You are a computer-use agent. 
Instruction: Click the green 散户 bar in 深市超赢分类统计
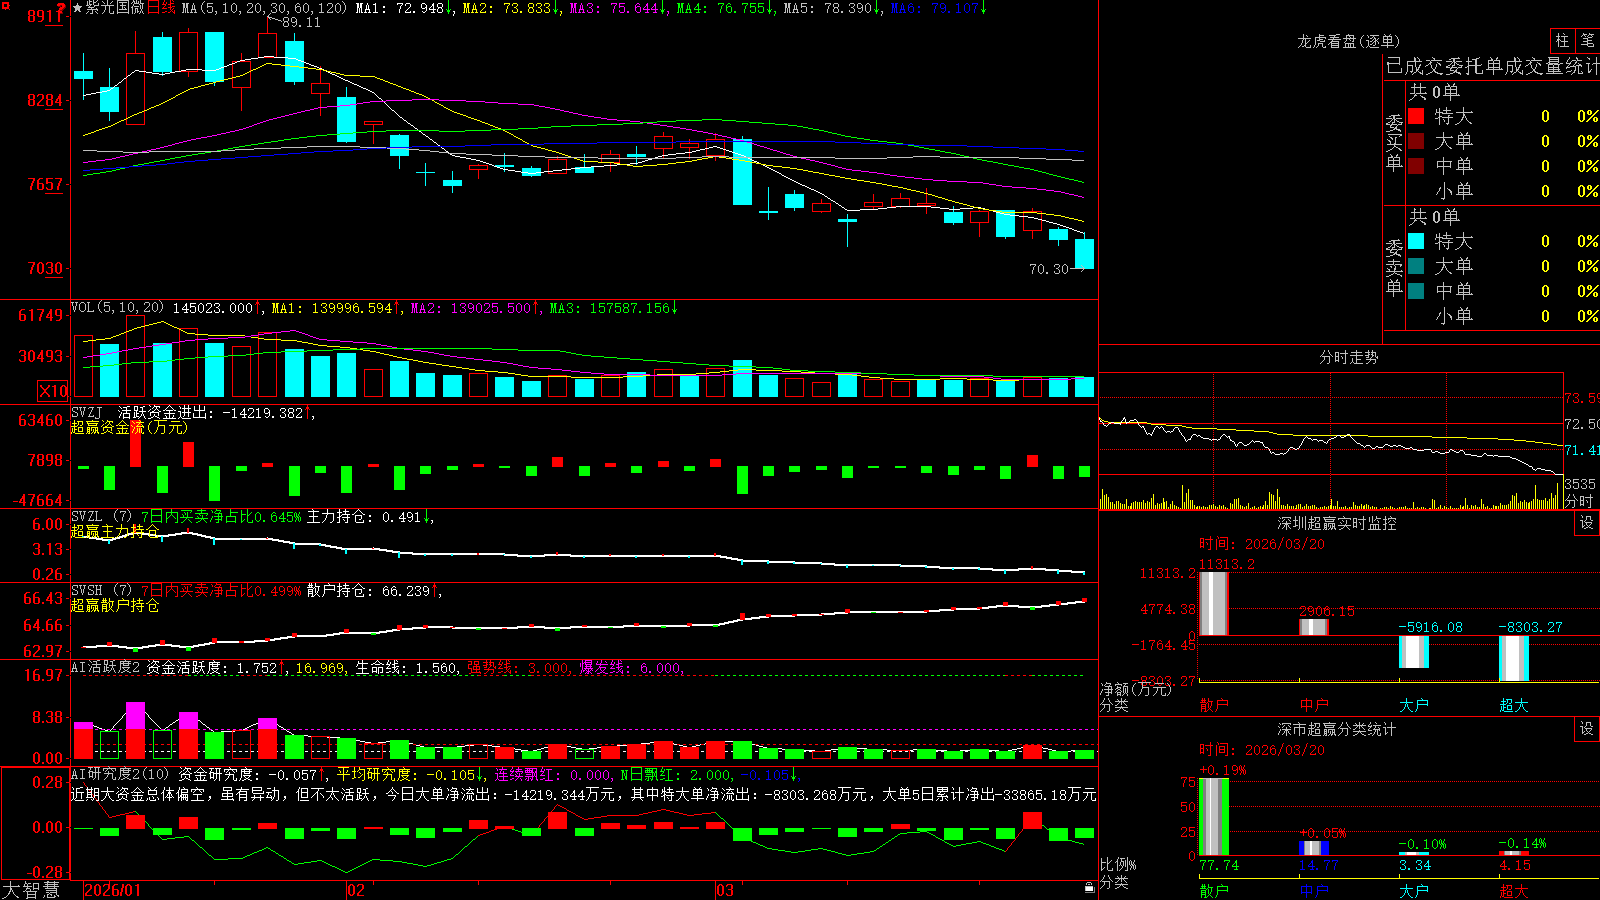[x=1214, y=816]
